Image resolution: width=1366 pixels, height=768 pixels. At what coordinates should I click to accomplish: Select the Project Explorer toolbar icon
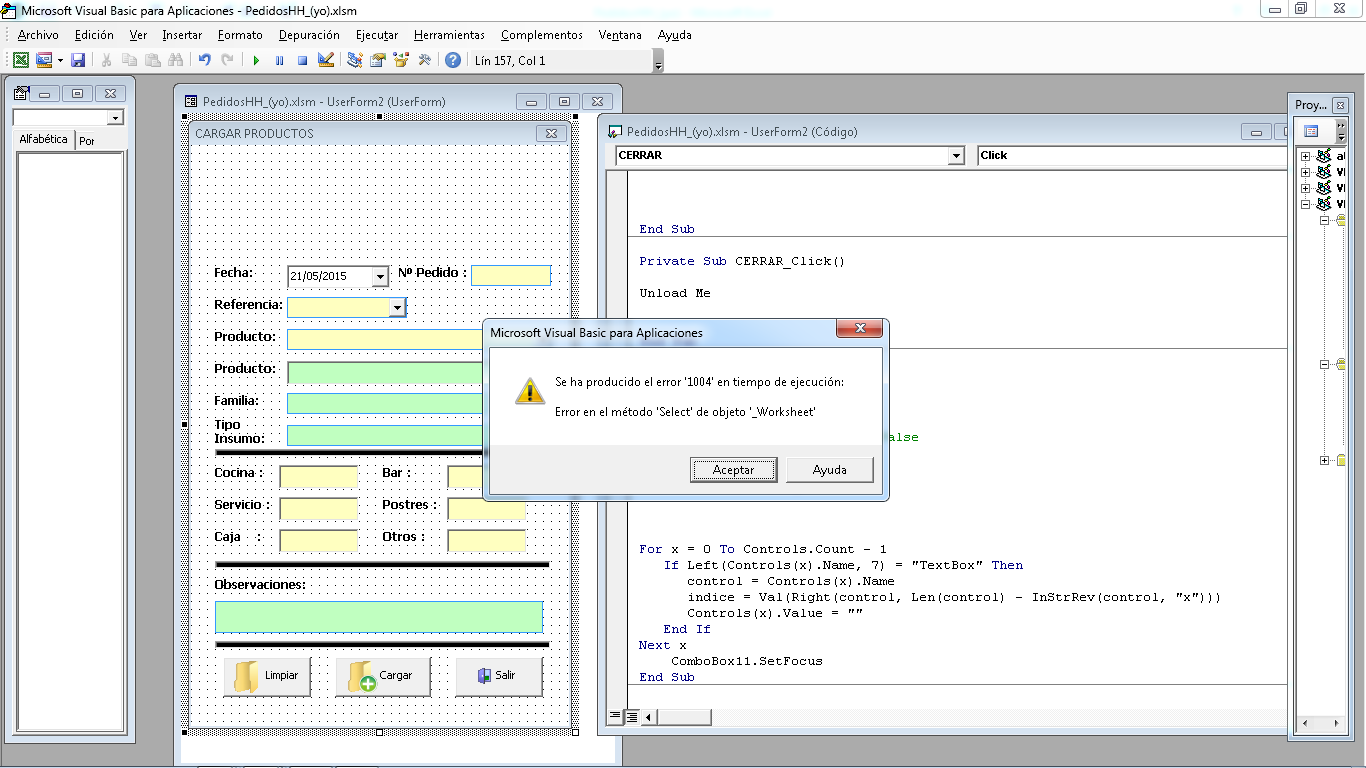tap(353, 60)
